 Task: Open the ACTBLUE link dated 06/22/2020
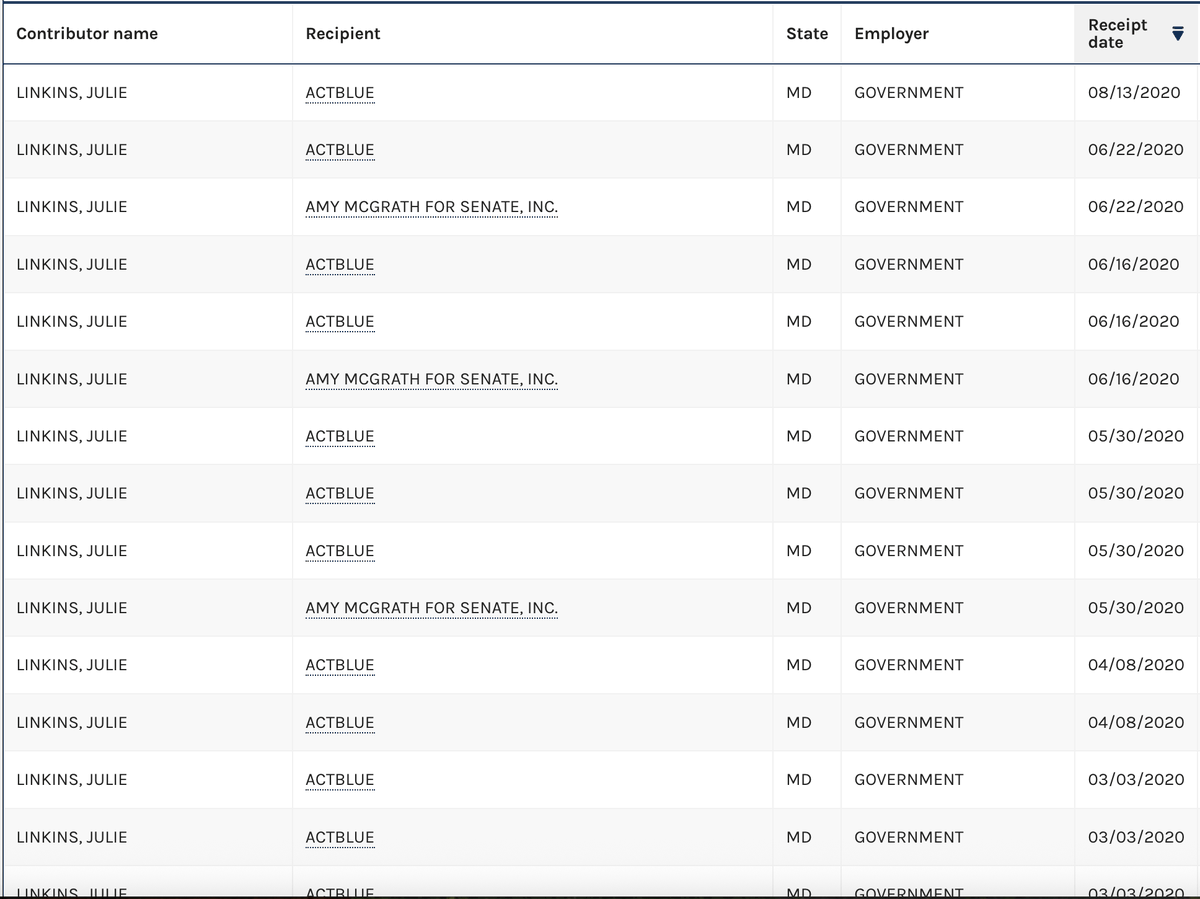tap(340, 150)
